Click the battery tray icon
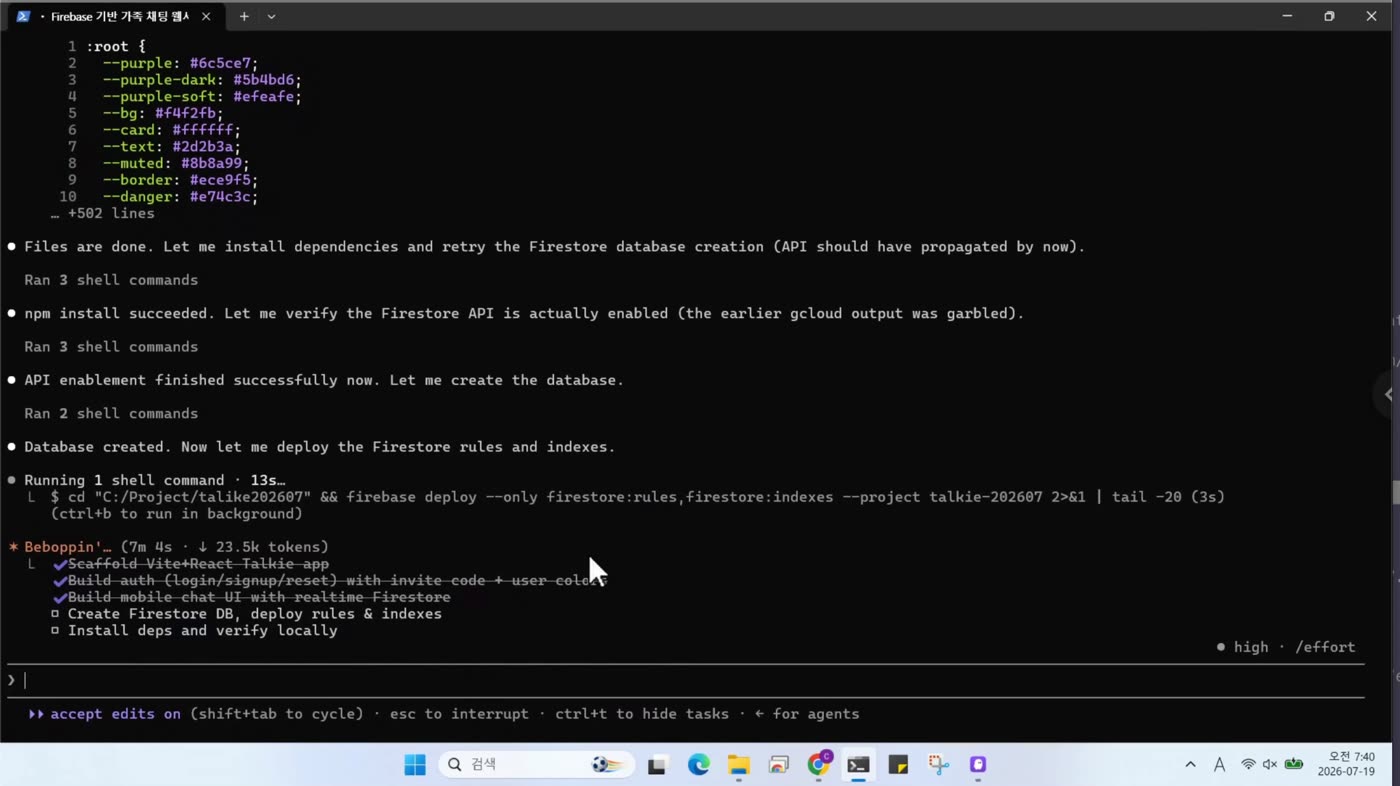 (x=1294, y=765)
